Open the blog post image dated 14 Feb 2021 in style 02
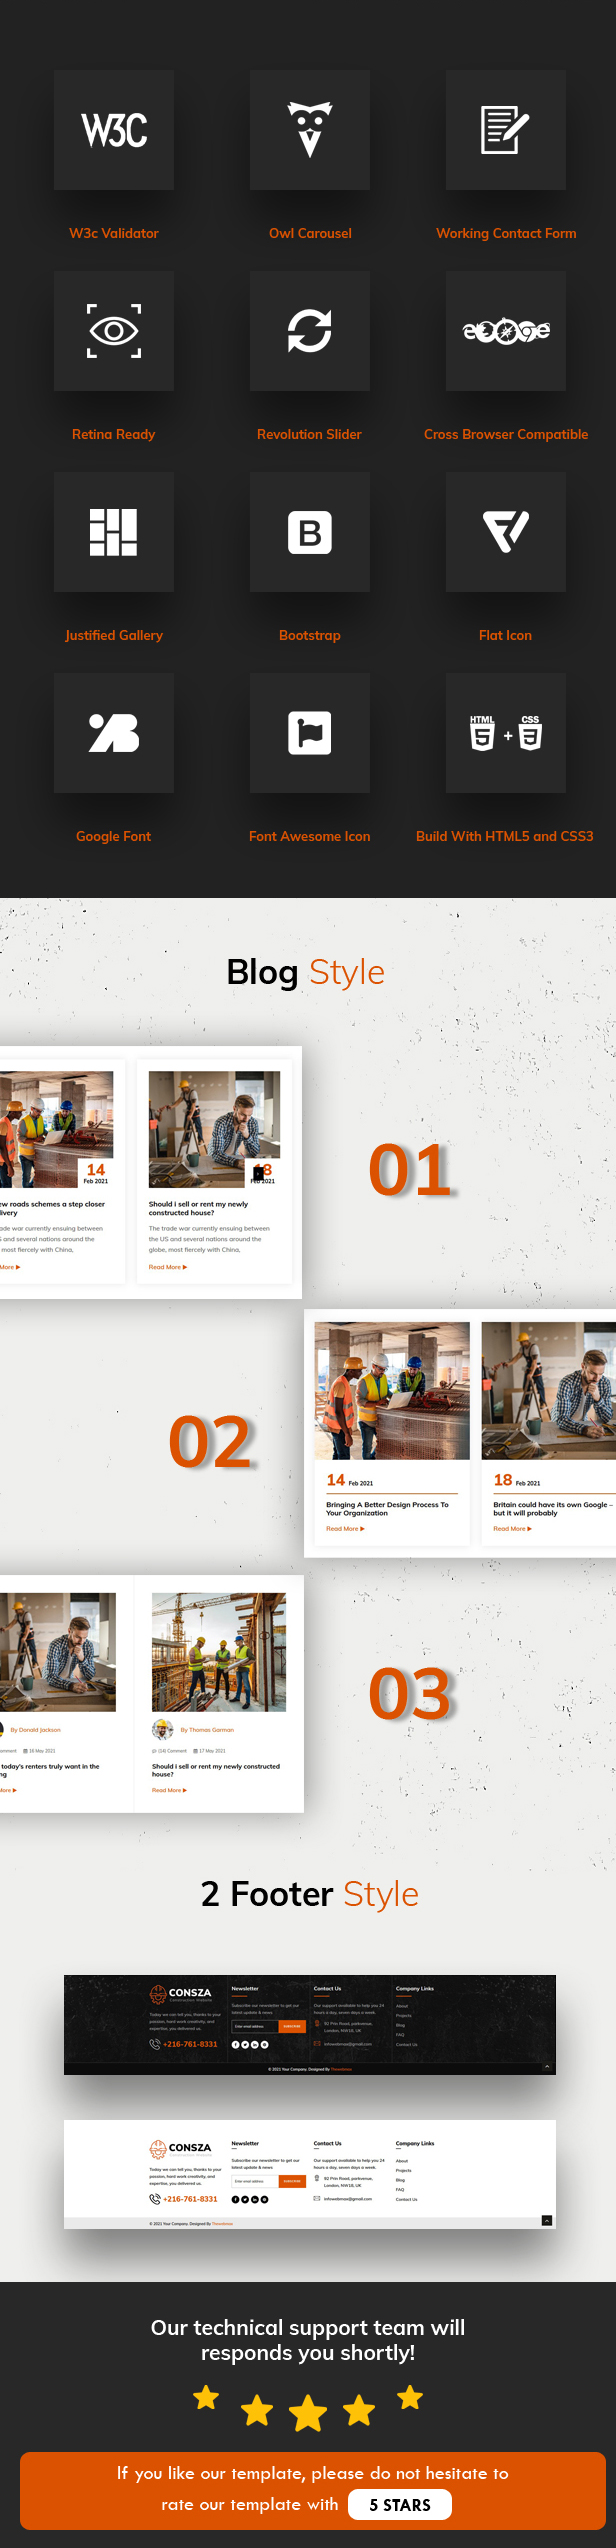This screenshot has width=616, height=2548. point(392,1390)
